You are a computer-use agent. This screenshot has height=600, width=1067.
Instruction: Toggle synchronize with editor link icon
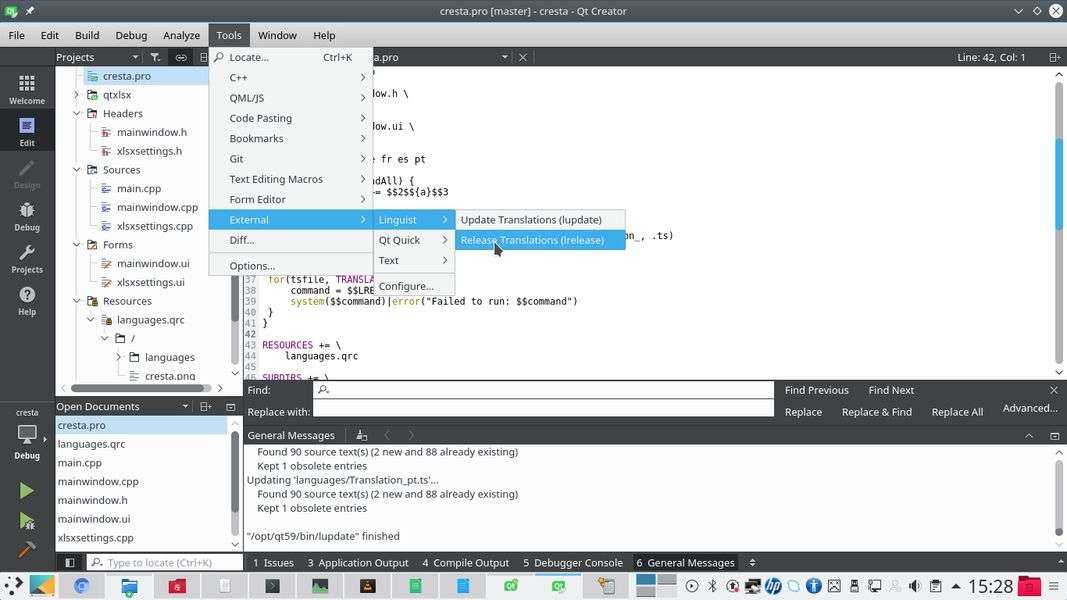(181, 58)
